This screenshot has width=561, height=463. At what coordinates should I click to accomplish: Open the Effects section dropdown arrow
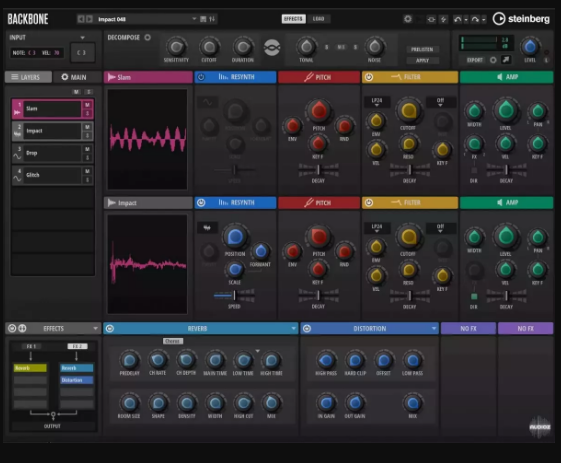[x=95, y=328]
